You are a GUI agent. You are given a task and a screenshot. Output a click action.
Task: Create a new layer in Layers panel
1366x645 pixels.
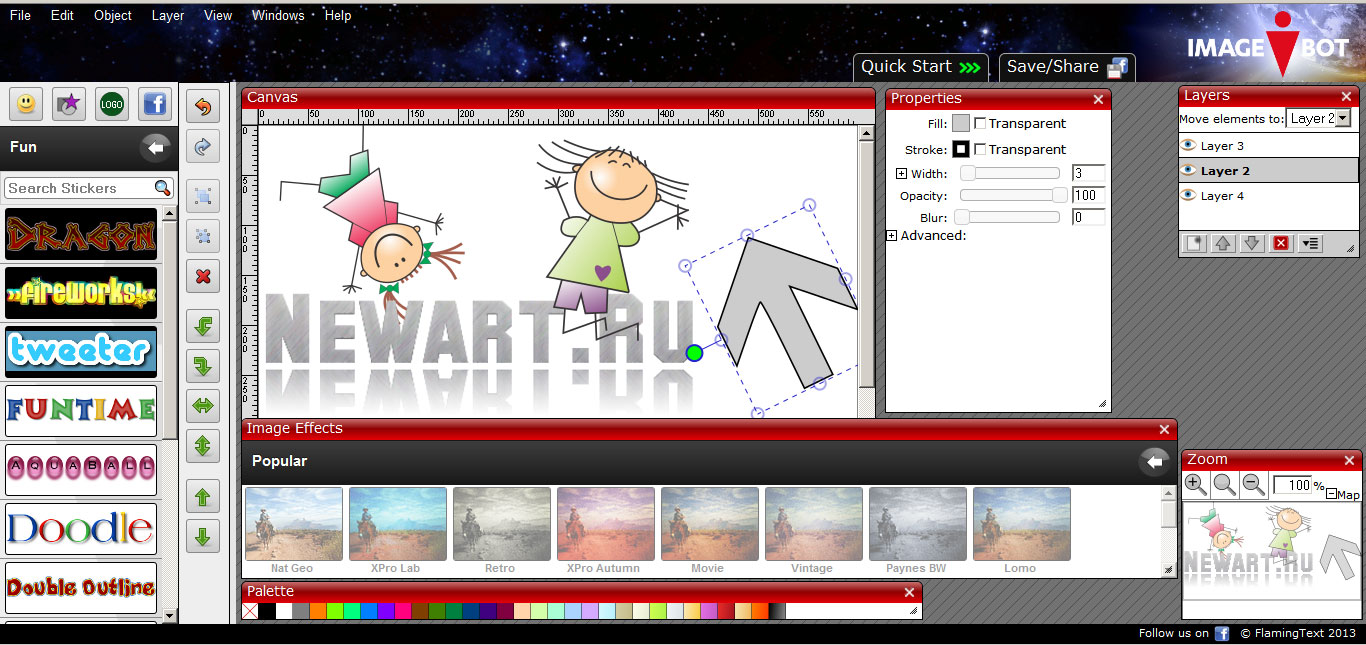tap(1194, 243)
